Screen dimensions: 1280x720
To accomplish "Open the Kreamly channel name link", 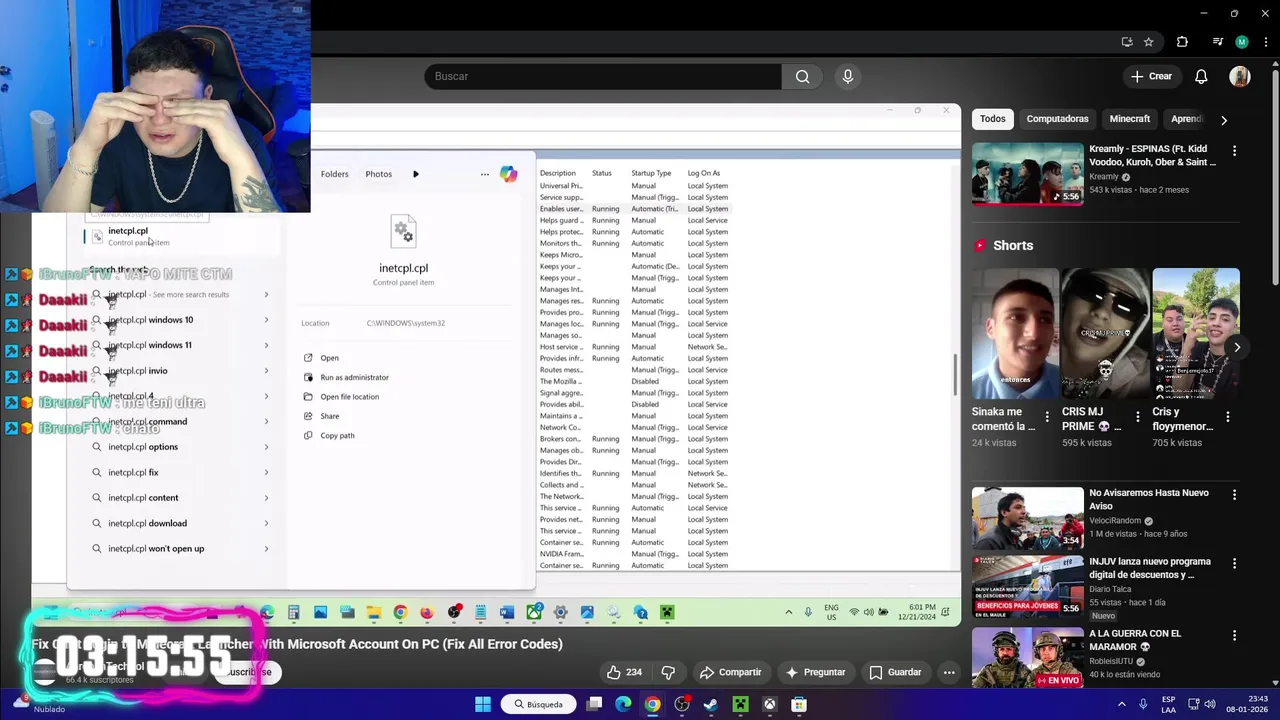I will 1104,177.
